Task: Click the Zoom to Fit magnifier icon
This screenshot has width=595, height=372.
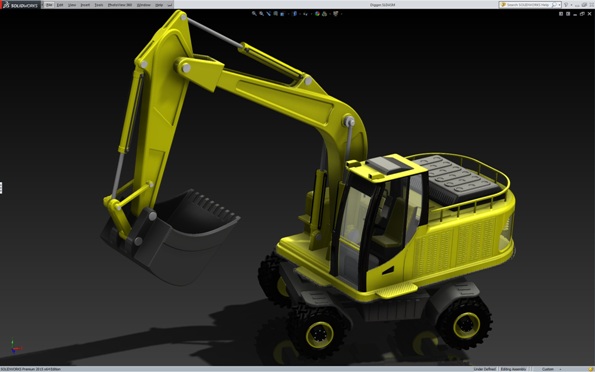Action: coord(254,14)
